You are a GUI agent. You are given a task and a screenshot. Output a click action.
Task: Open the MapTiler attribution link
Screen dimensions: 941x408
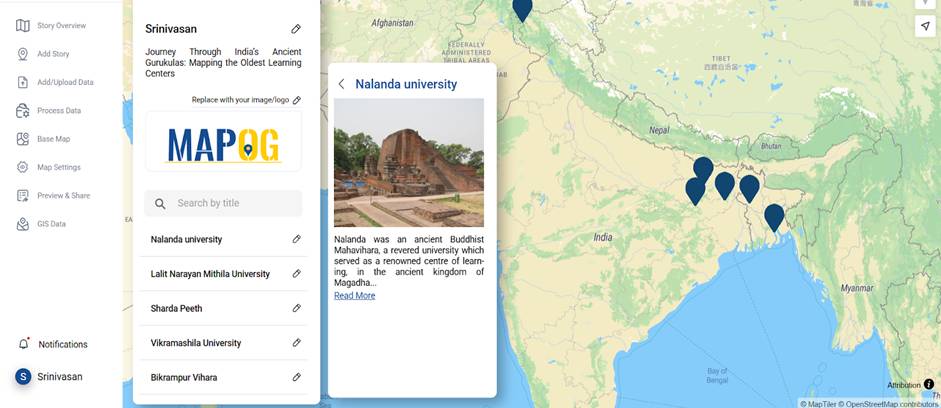click(819, 404)
